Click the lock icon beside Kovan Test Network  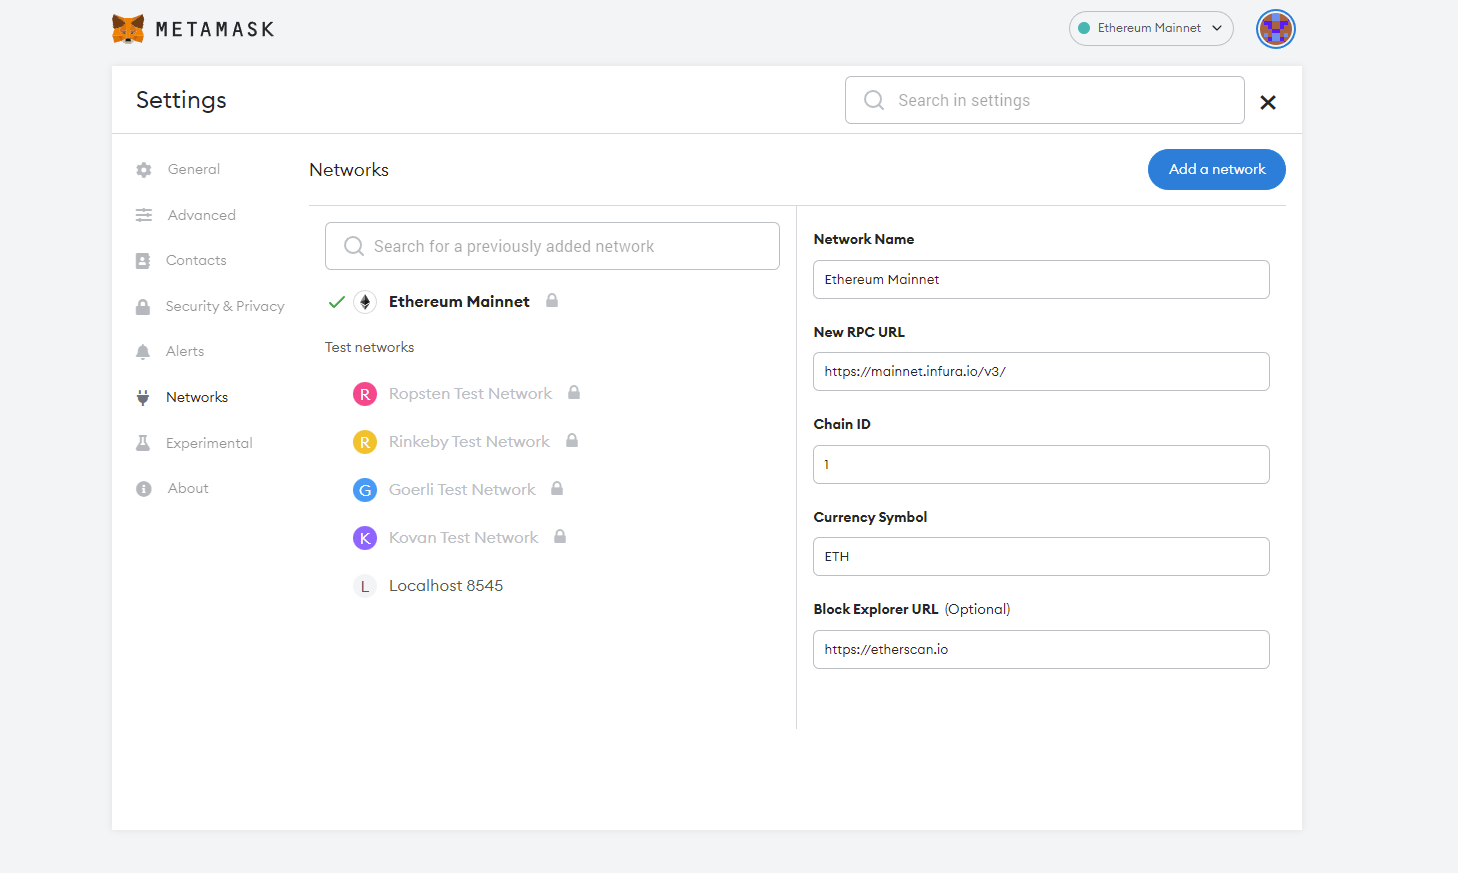pos(560,536)
